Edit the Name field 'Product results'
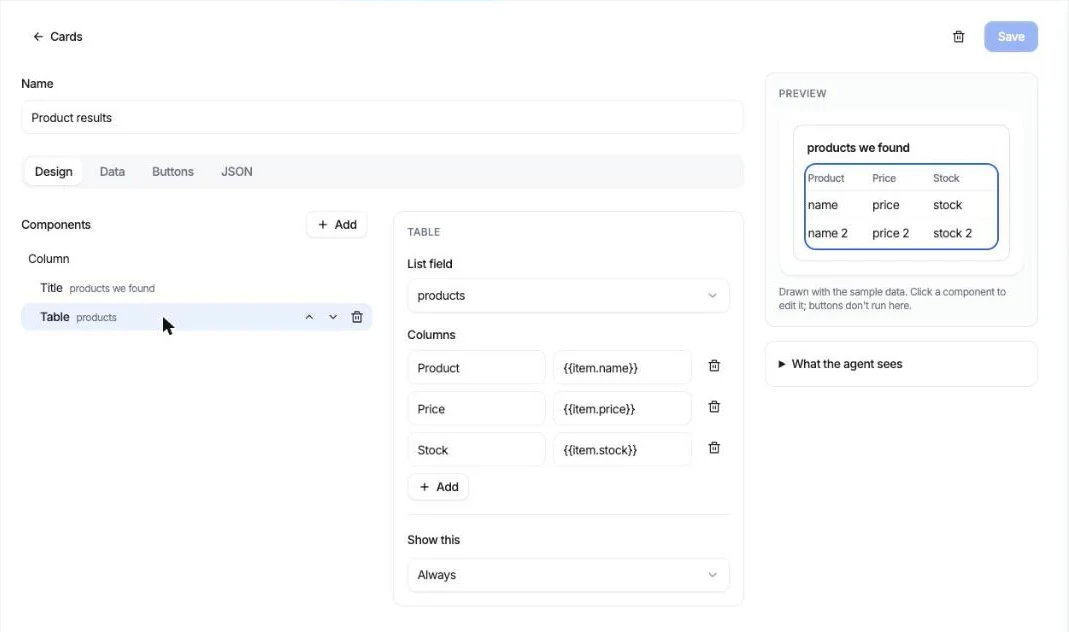 pos(382,117)
